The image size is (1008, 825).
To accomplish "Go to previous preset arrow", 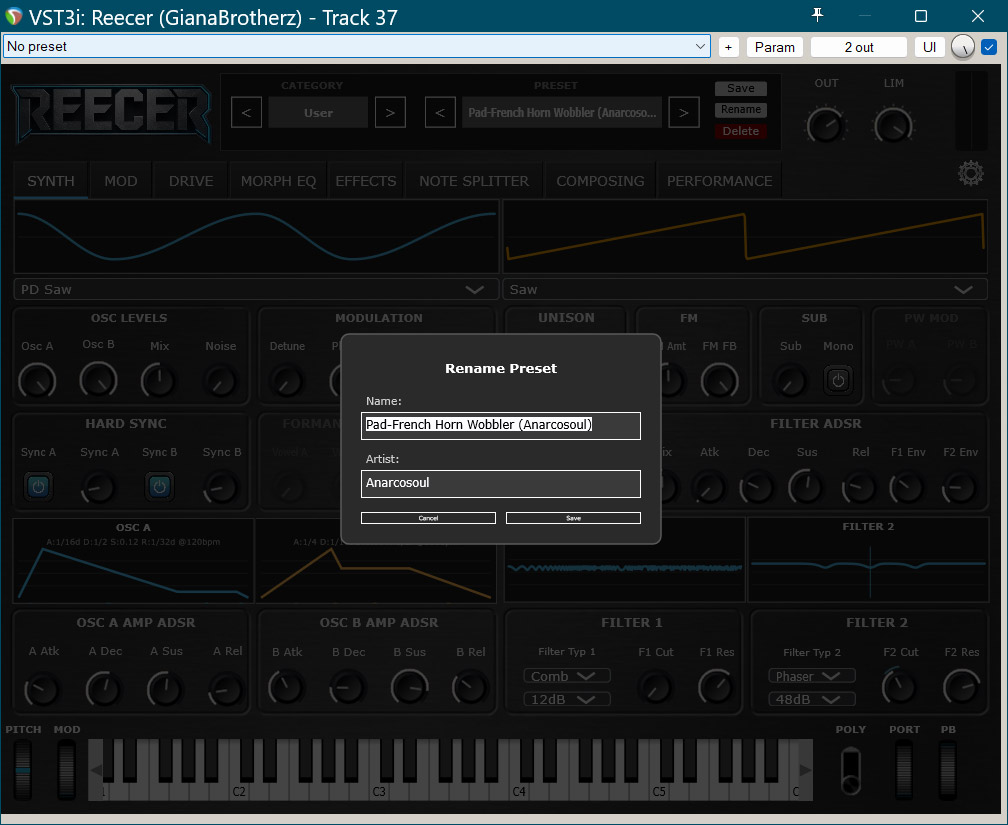I will point(440,113).
